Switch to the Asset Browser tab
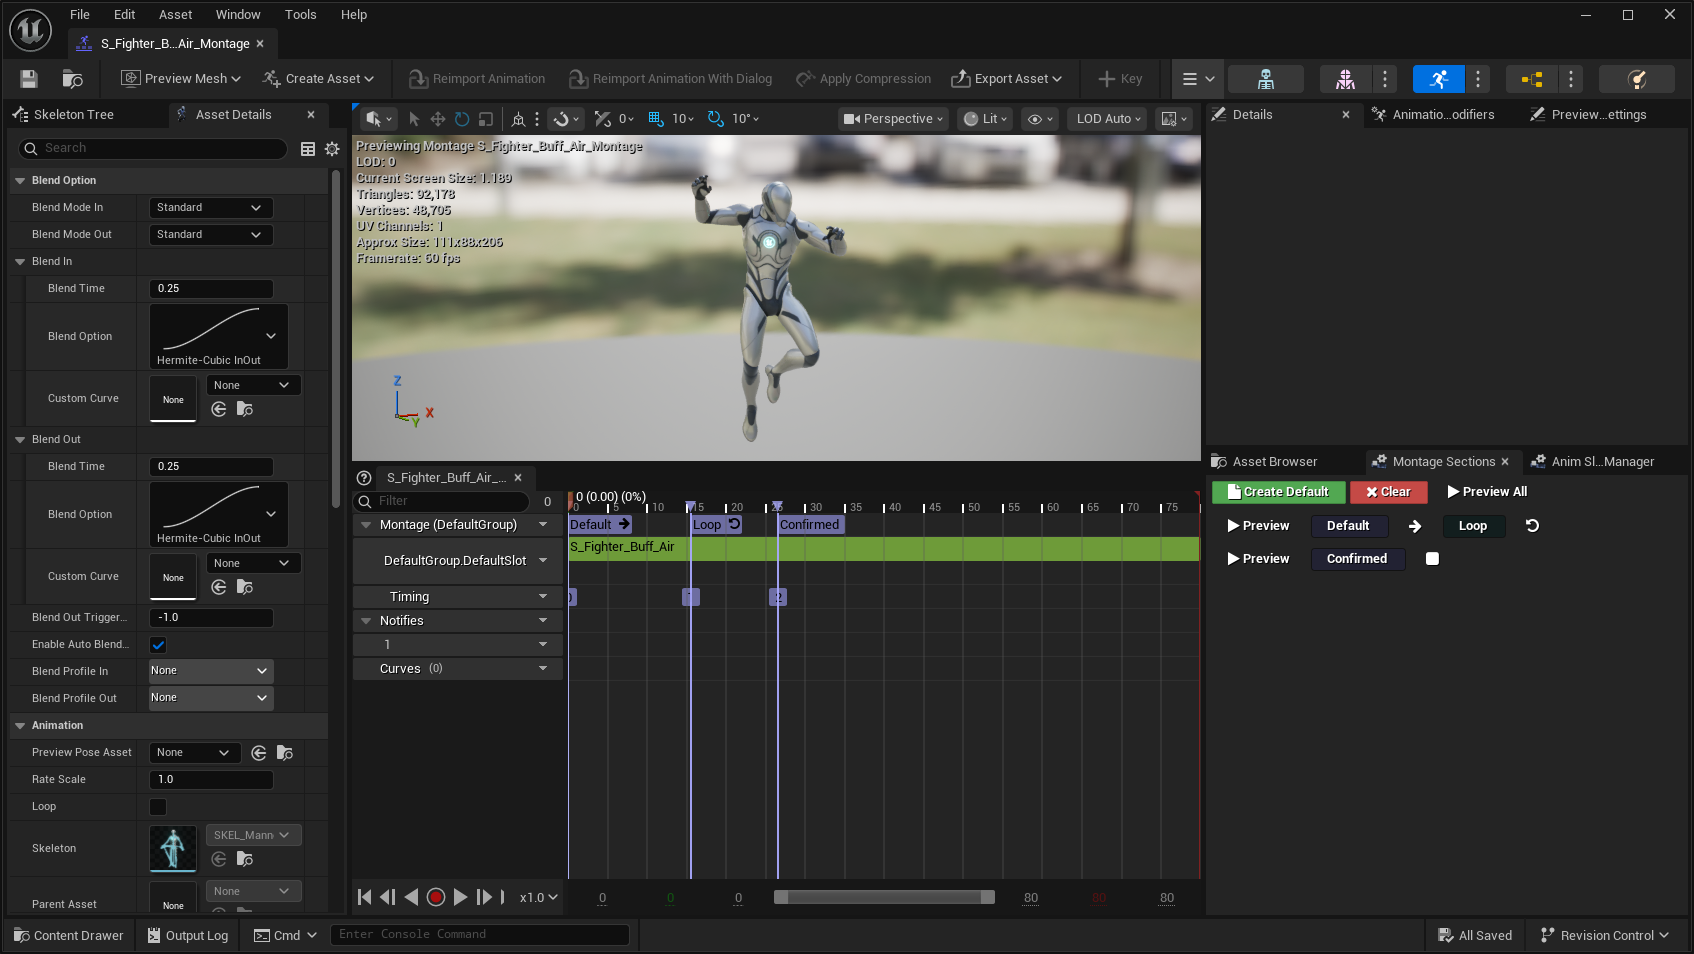The width and height of the screenshot is (1694, 954). click(x=1275, y=462)
